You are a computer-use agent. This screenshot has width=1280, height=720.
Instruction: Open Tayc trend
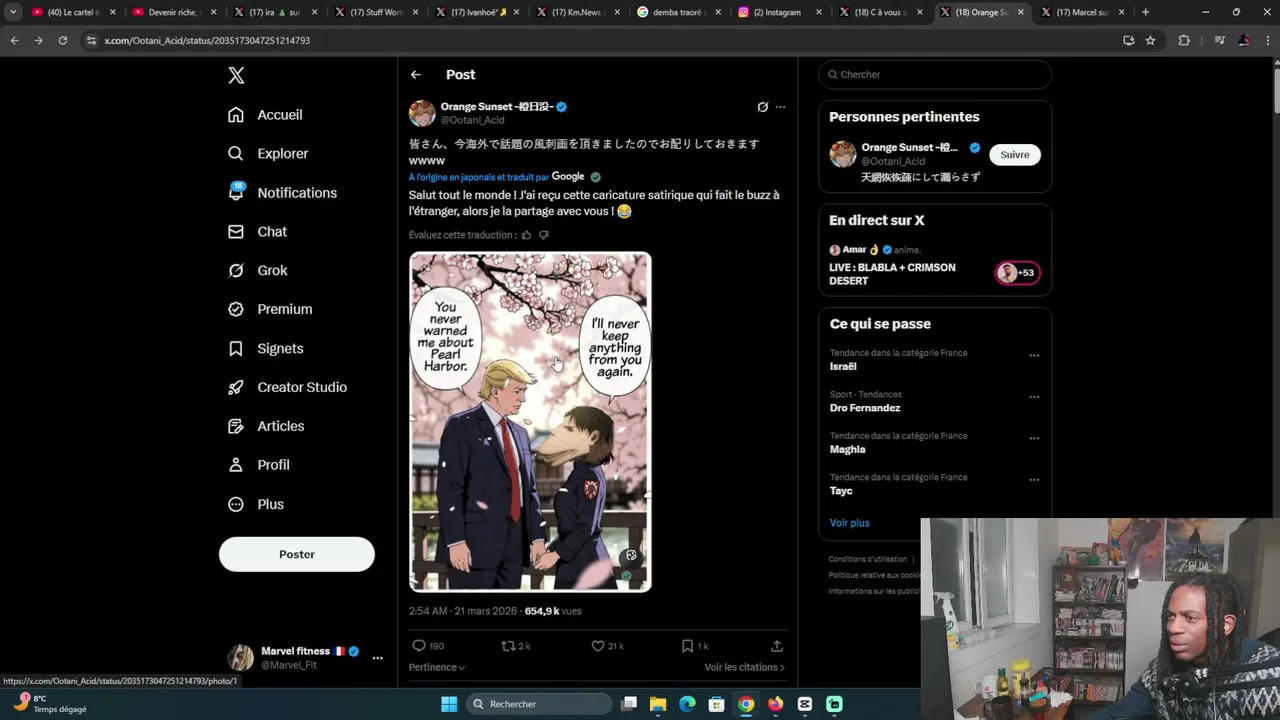pos(841,491)
